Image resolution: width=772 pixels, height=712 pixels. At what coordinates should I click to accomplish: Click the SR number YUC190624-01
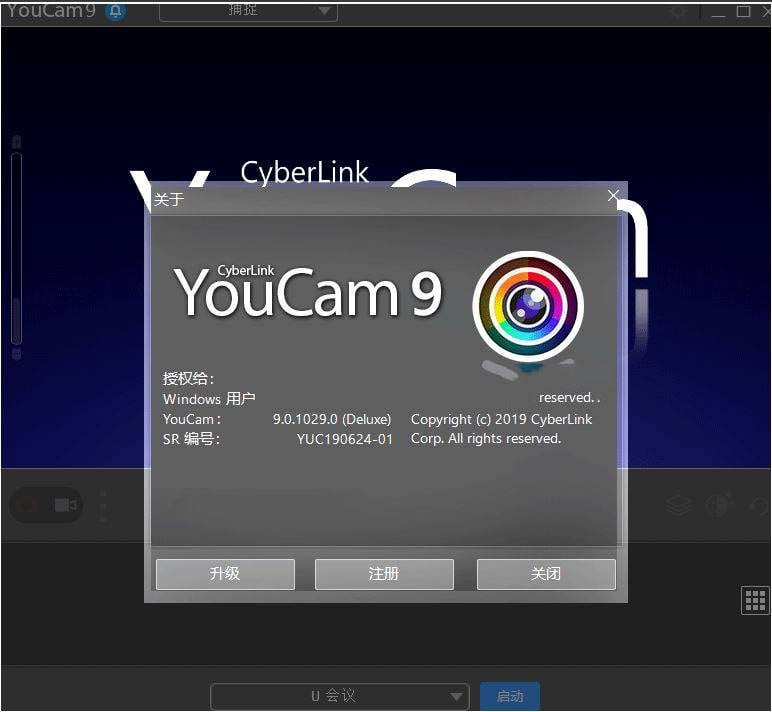point(345,439)
